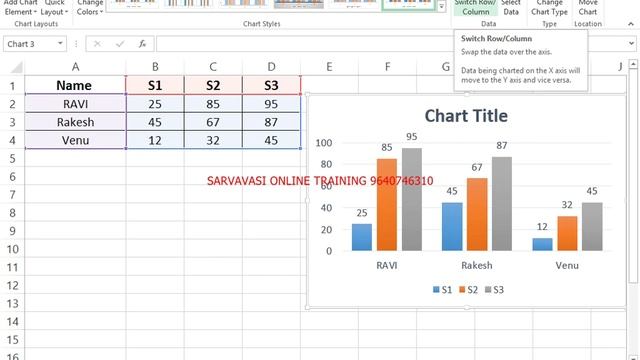
Task: Click cell B4 containing 12
Action: click(x=155, y=140)
